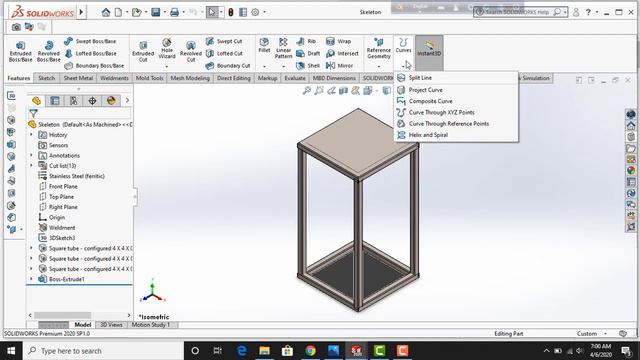The height and width of the screenshot is (360, 640).
Task: Switch to the Sketch tab
Action: click(47, 78)
